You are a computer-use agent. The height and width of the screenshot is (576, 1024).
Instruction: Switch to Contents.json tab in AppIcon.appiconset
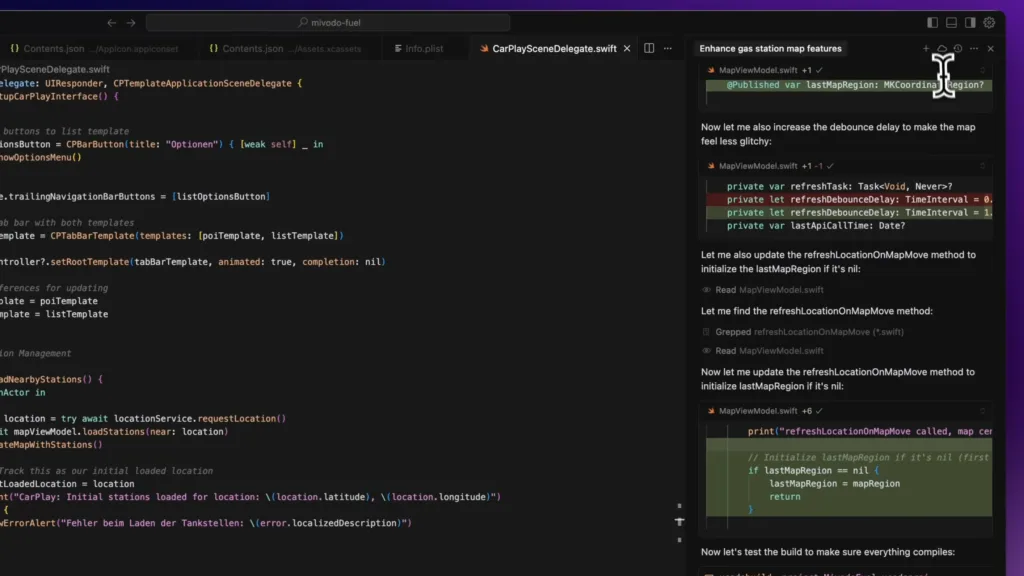(94, 48)
